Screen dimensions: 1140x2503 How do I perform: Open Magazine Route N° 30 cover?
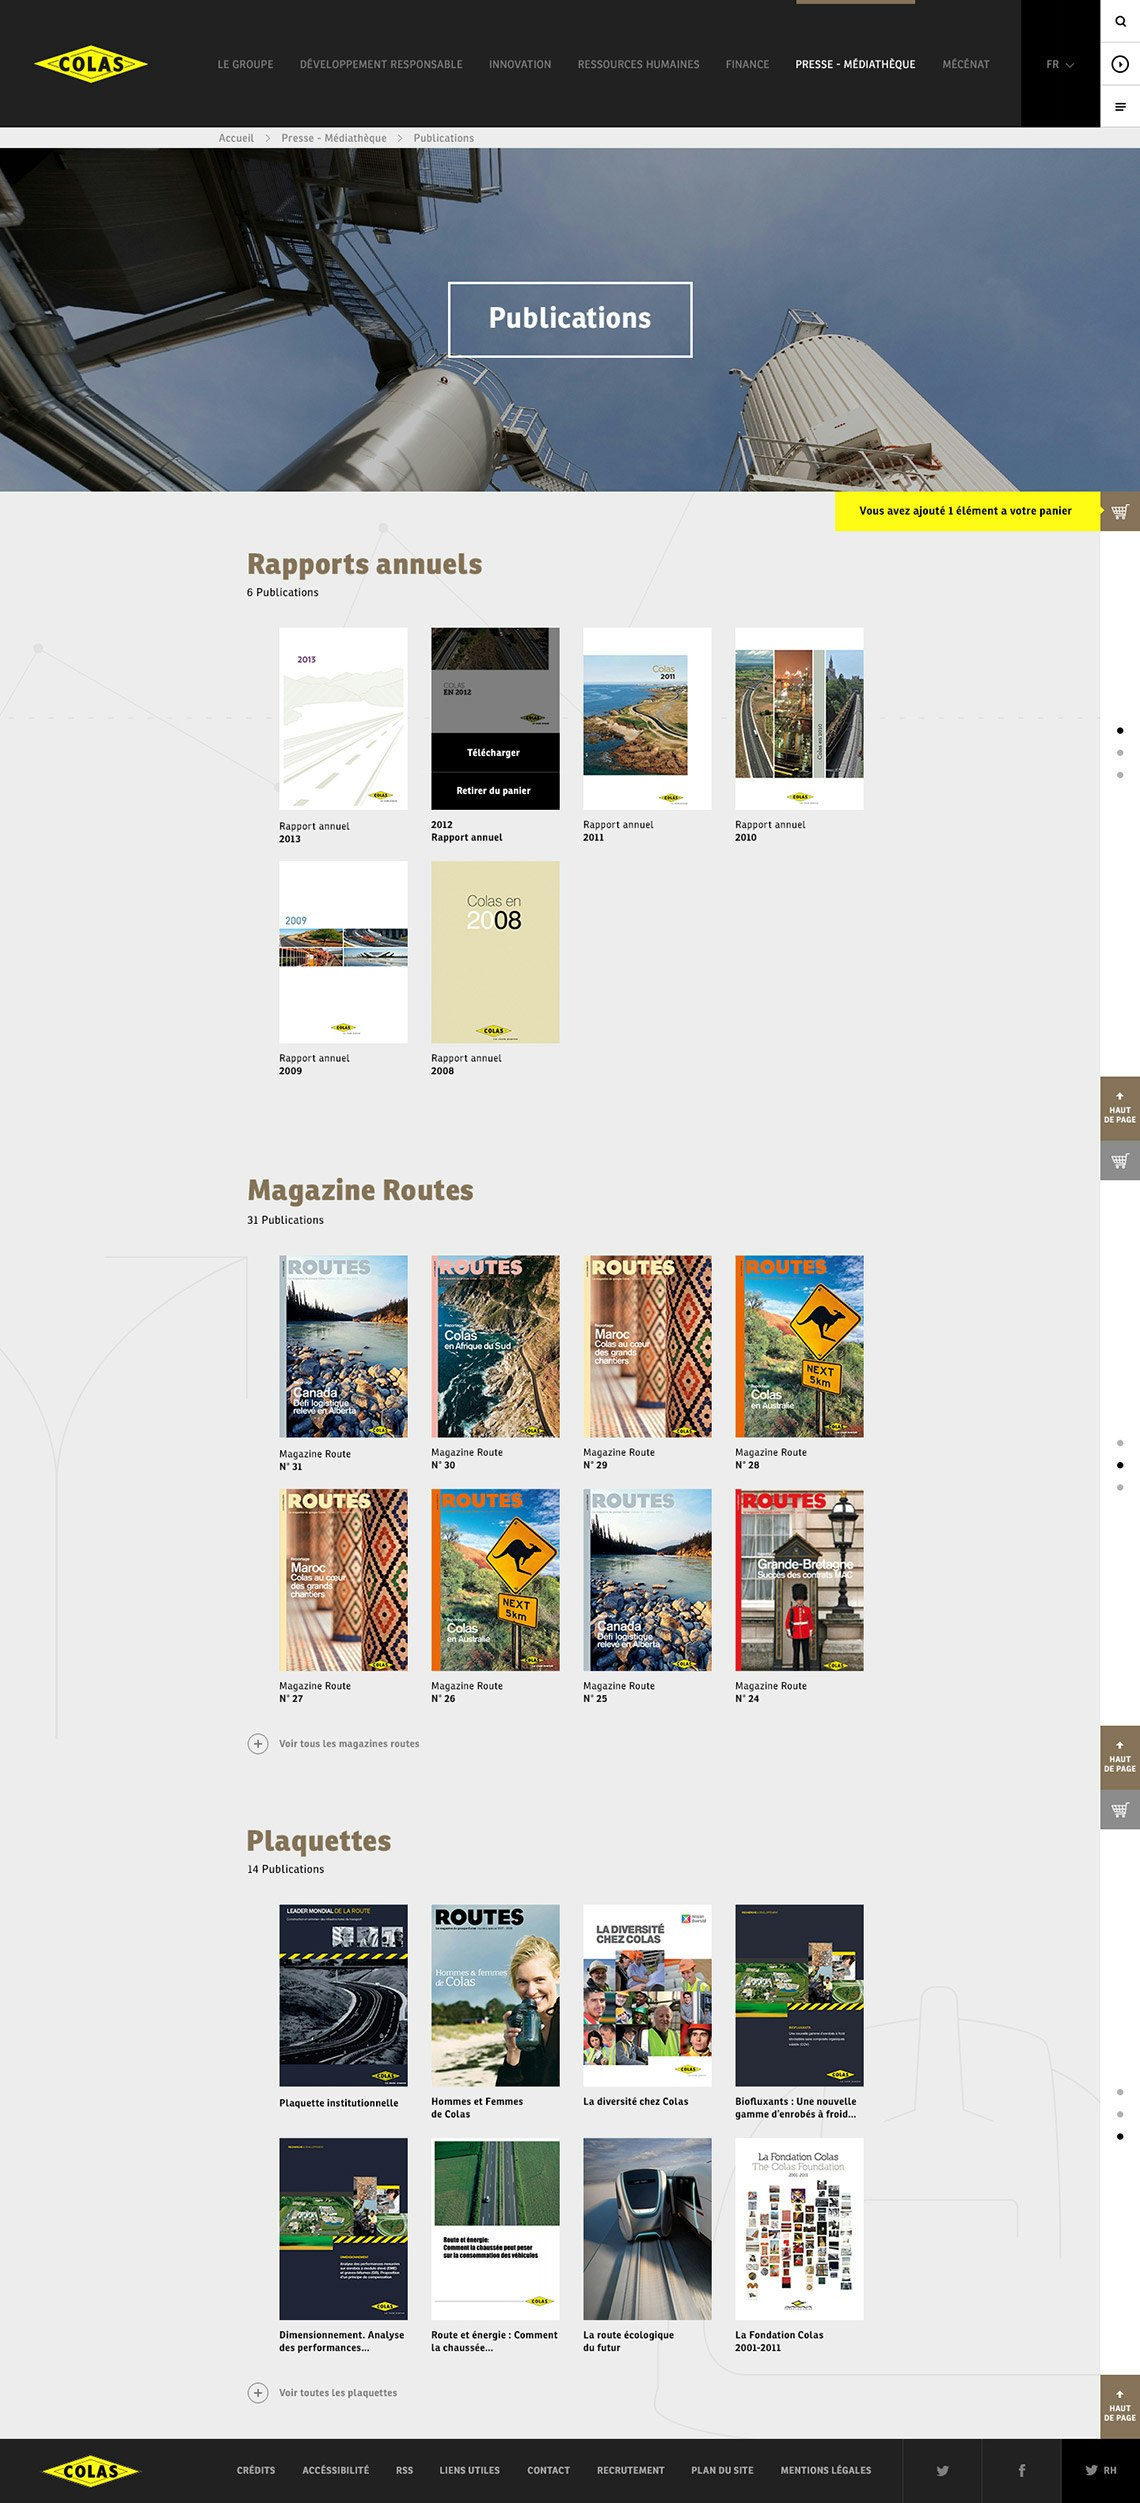click(x=495, y=1346)
